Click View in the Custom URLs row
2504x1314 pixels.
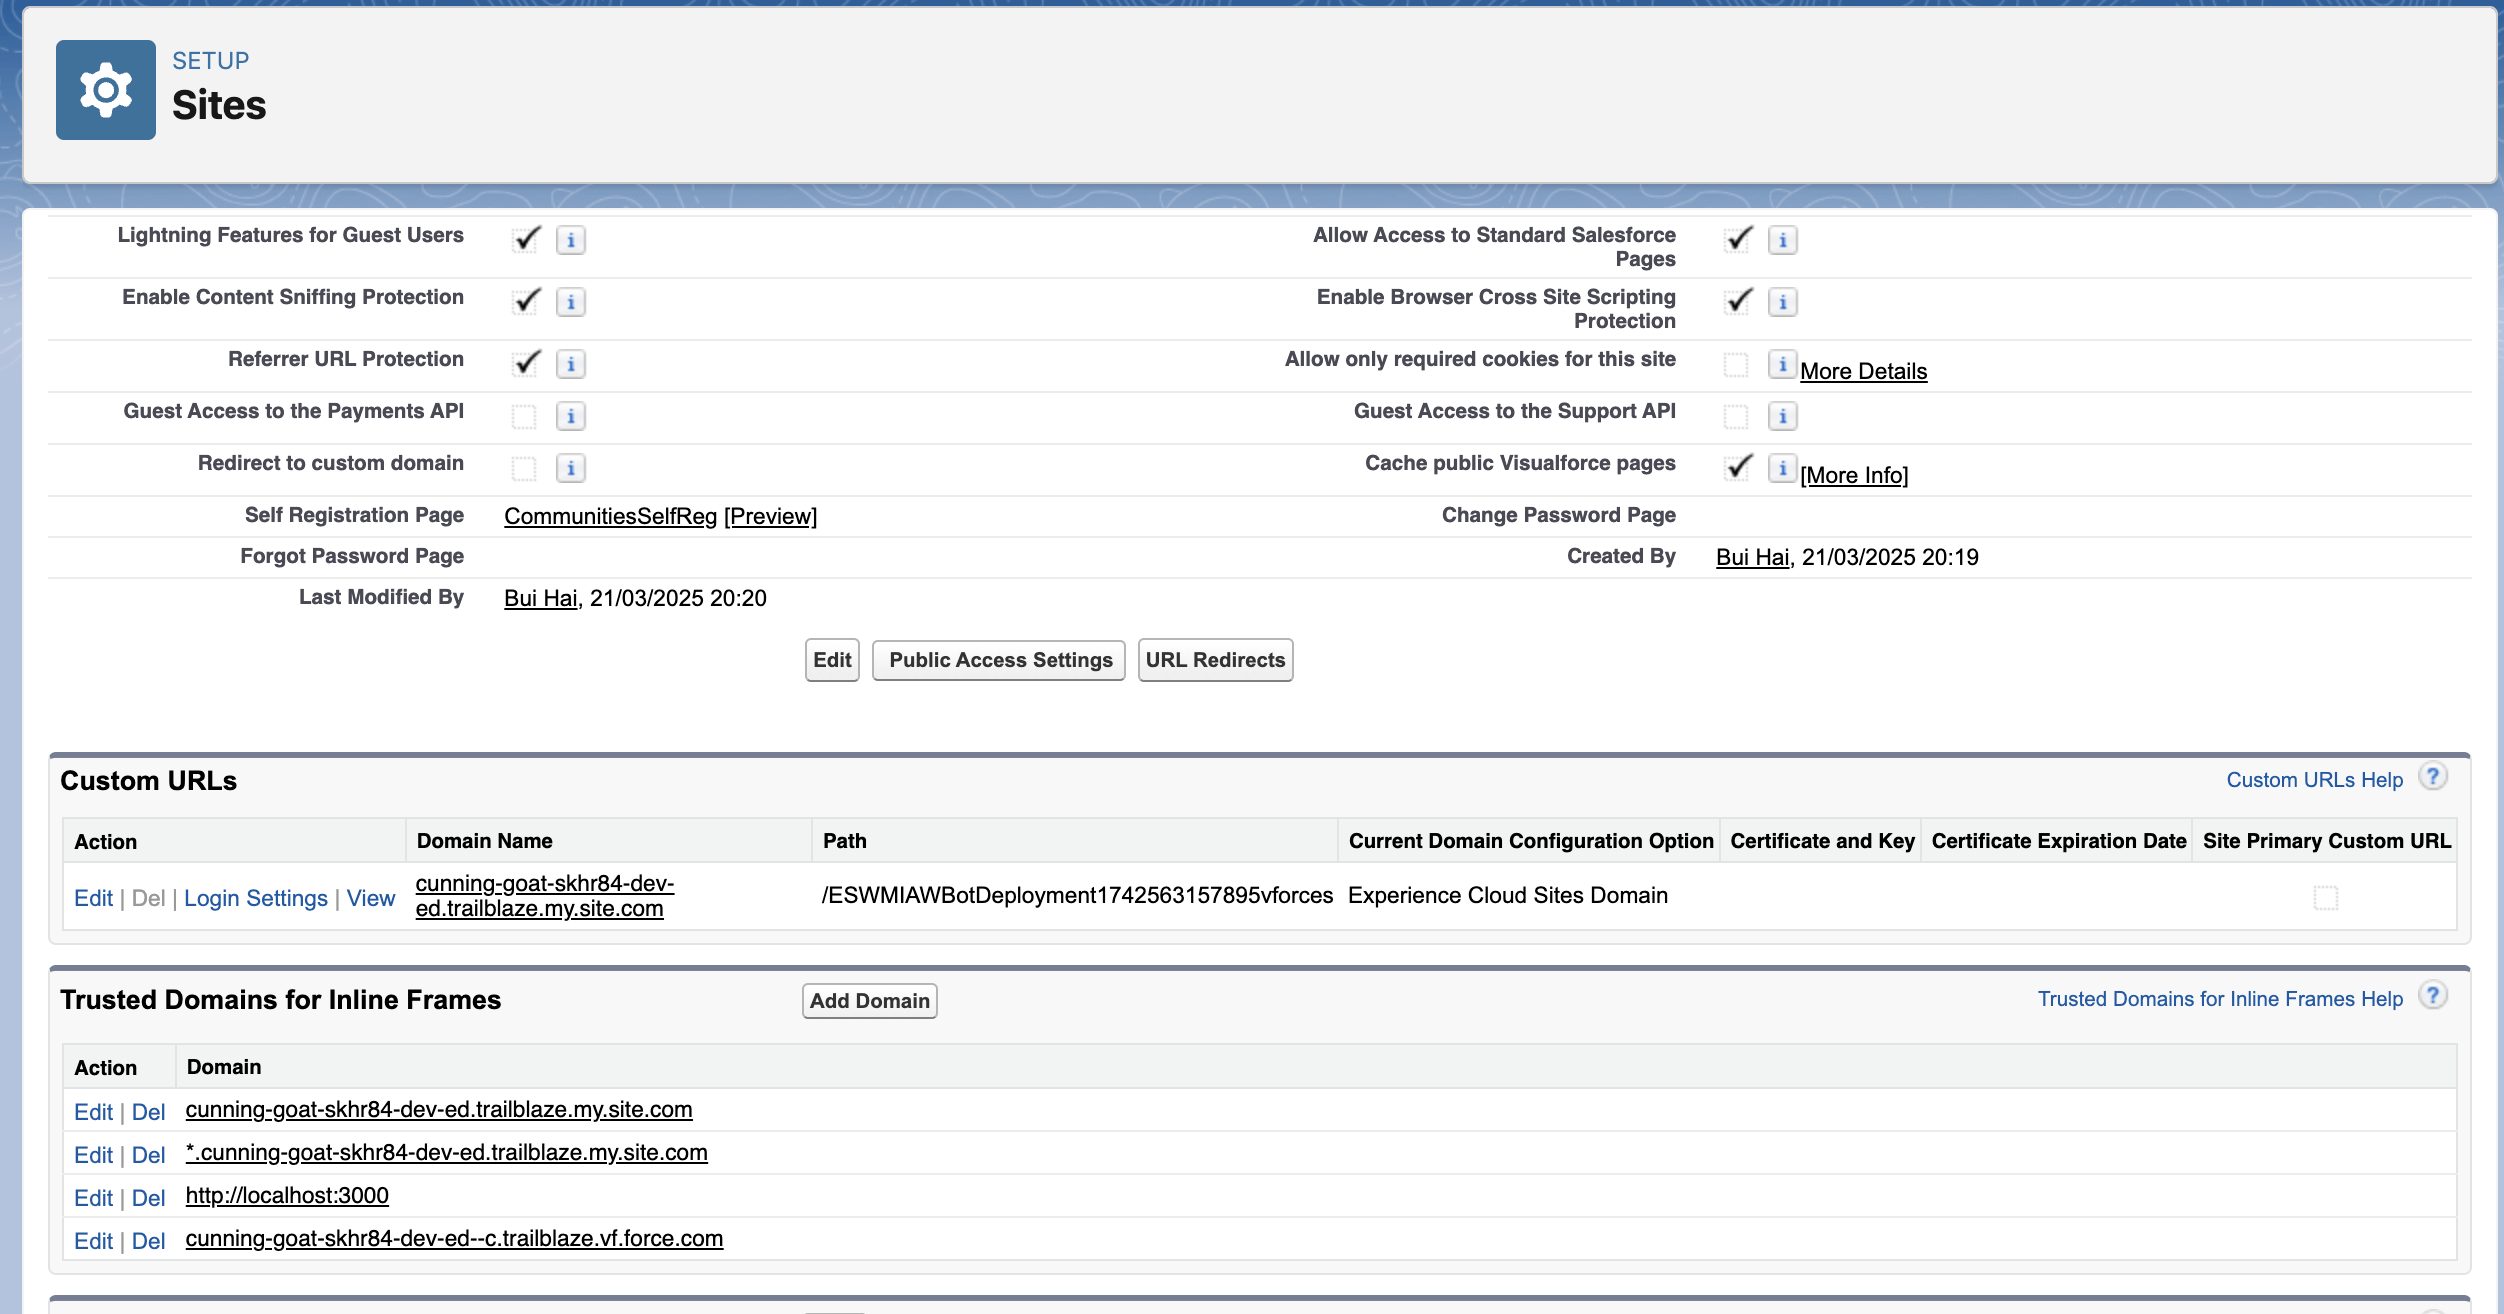click(x=371, y=898)
